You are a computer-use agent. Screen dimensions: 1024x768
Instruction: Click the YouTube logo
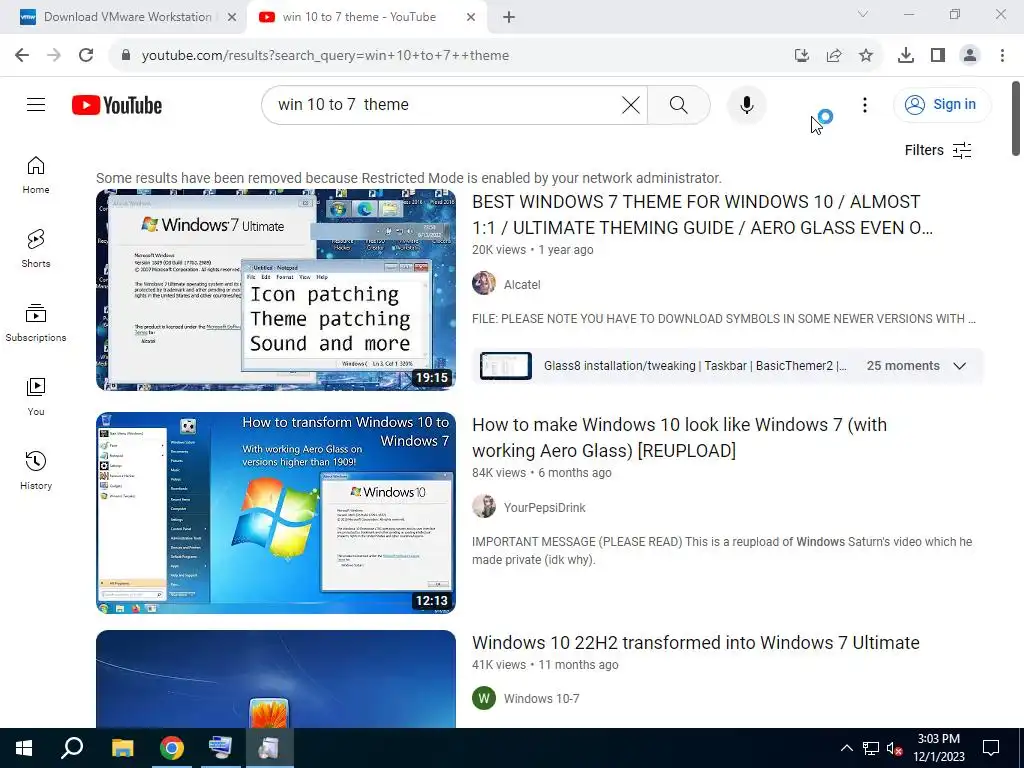(117, 105)
